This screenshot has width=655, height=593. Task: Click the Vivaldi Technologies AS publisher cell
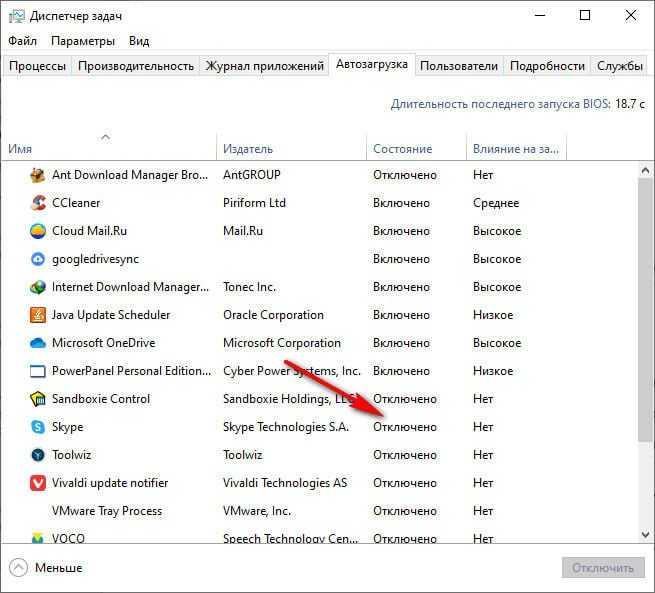point(285,483)
